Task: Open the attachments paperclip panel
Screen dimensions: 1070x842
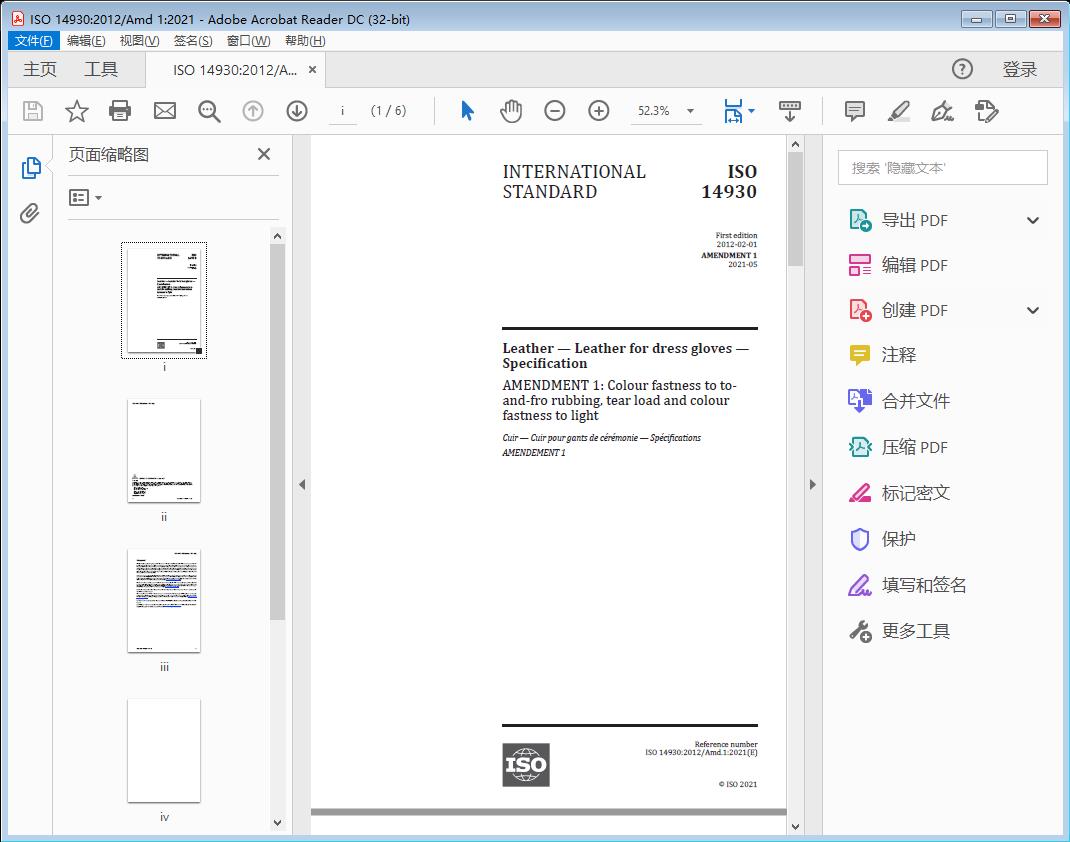Action: coord(30,213)
